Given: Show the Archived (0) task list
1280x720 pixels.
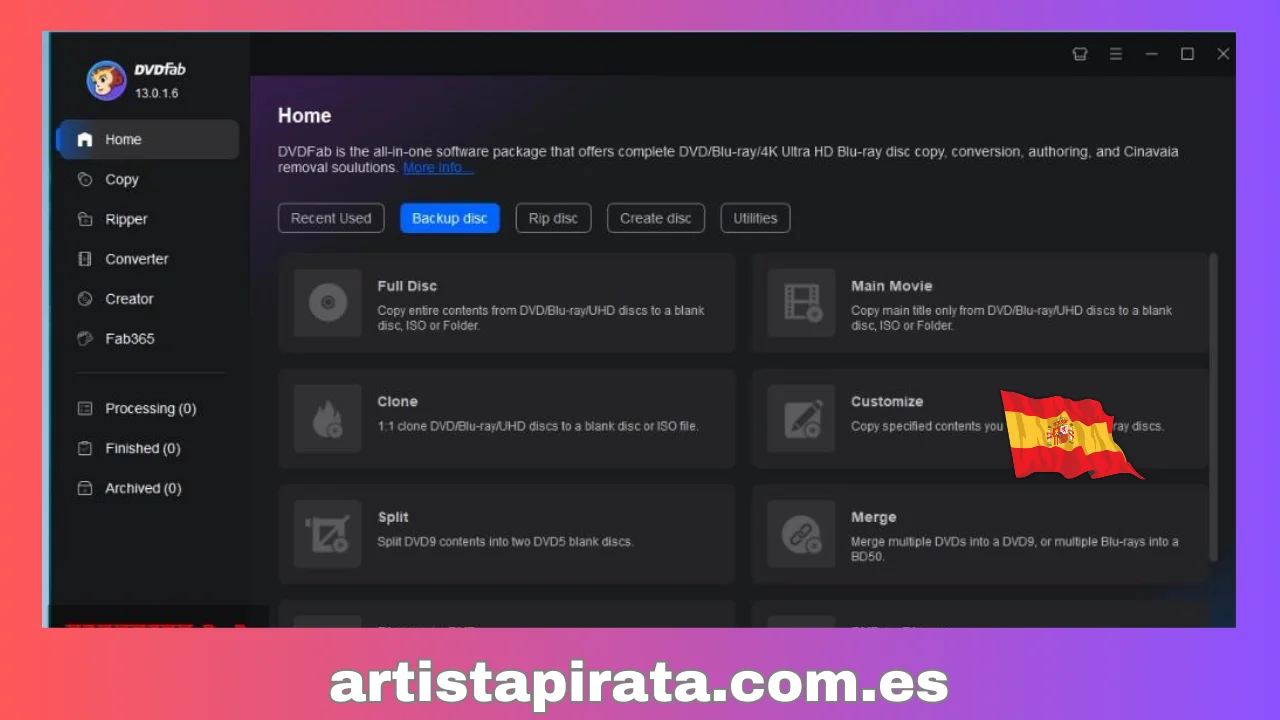Looking at the screenshot, I should (x=143, y=488).
